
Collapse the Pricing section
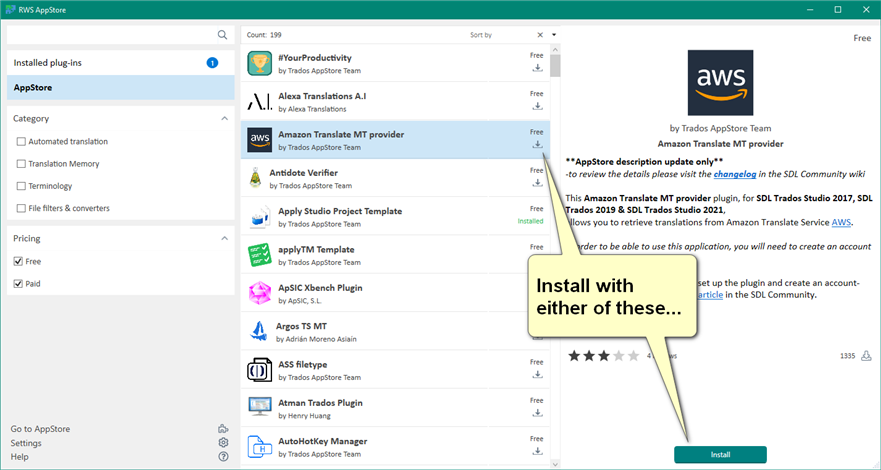(225, 239)
